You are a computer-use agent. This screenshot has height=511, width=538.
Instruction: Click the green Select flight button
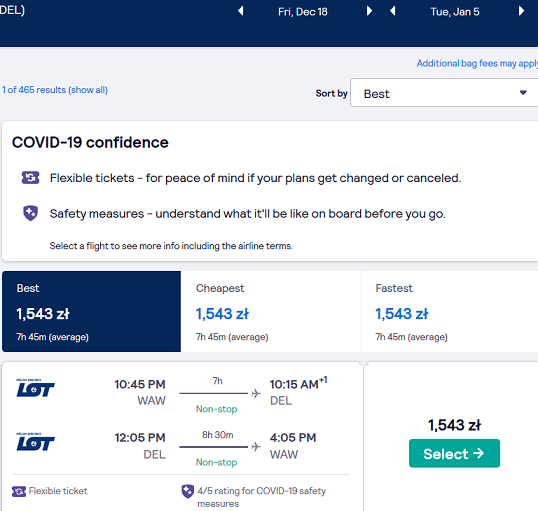454,453
